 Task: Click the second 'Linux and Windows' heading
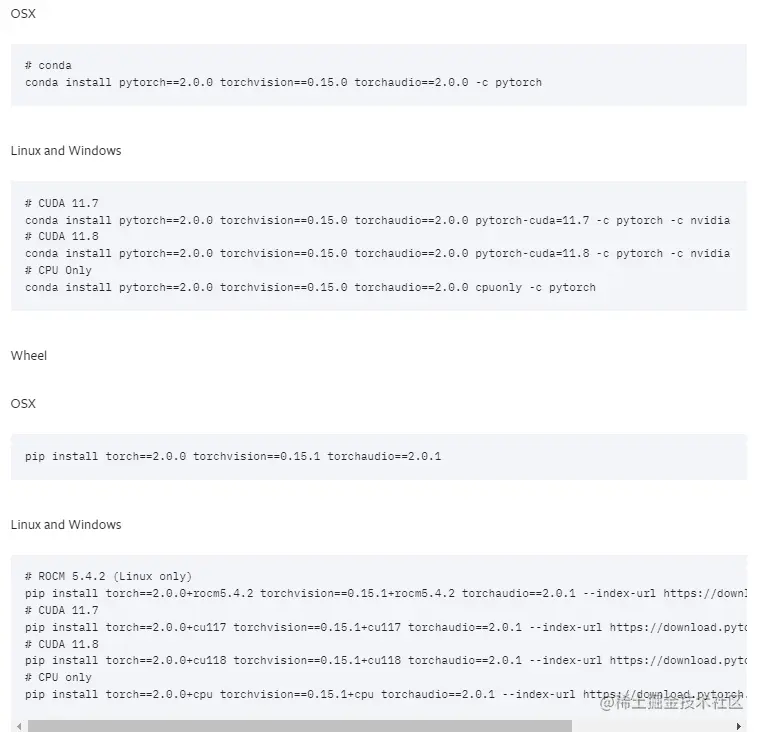66,525
